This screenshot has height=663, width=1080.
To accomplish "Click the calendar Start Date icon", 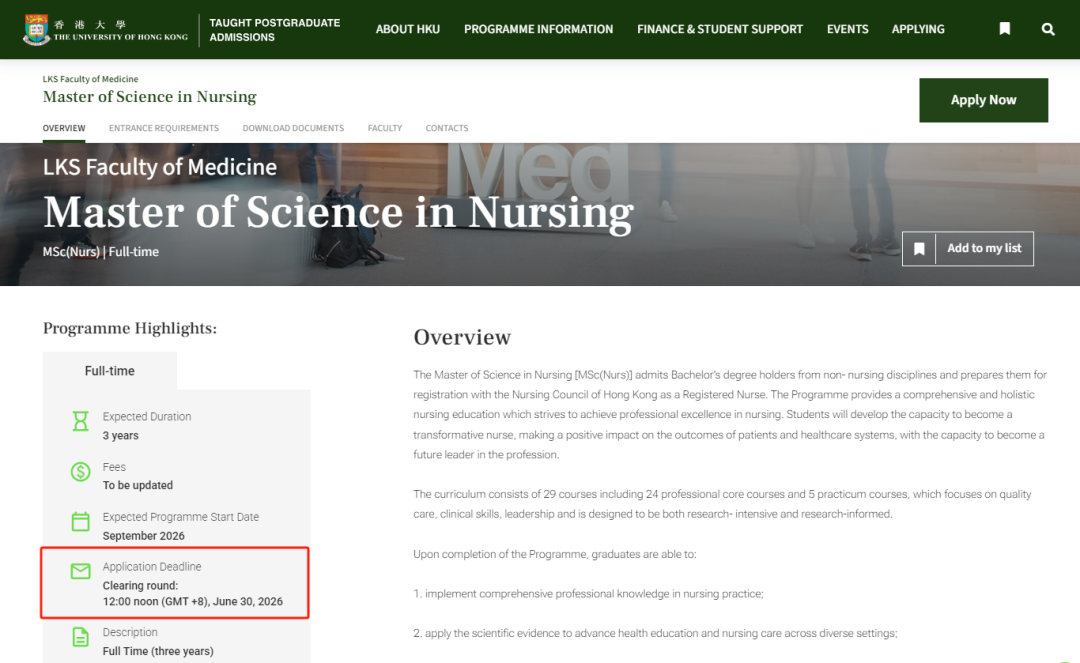I will point(81,521).
